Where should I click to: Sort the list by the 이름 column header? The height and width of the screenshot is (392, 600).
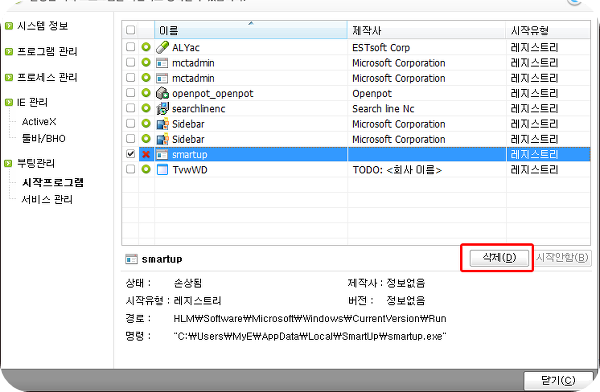click(x=251, y=30)
